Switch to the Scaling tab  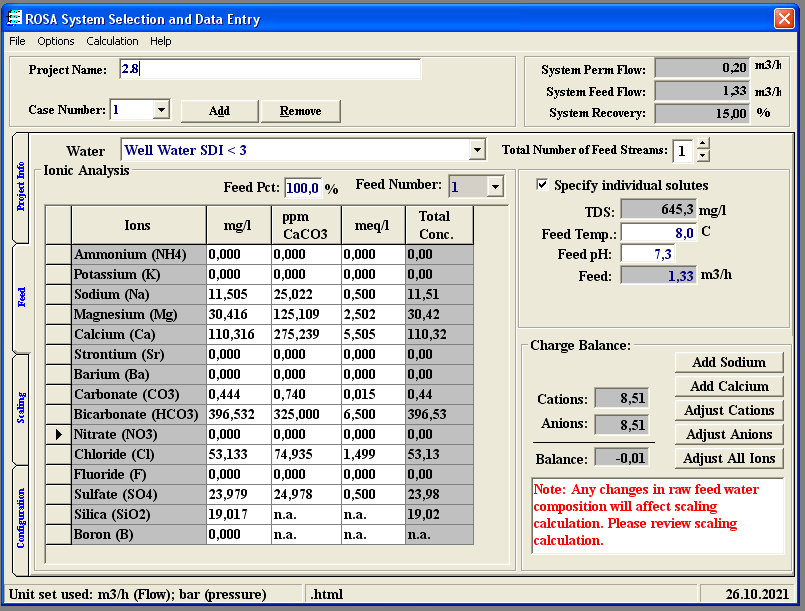tap(21, 408)
